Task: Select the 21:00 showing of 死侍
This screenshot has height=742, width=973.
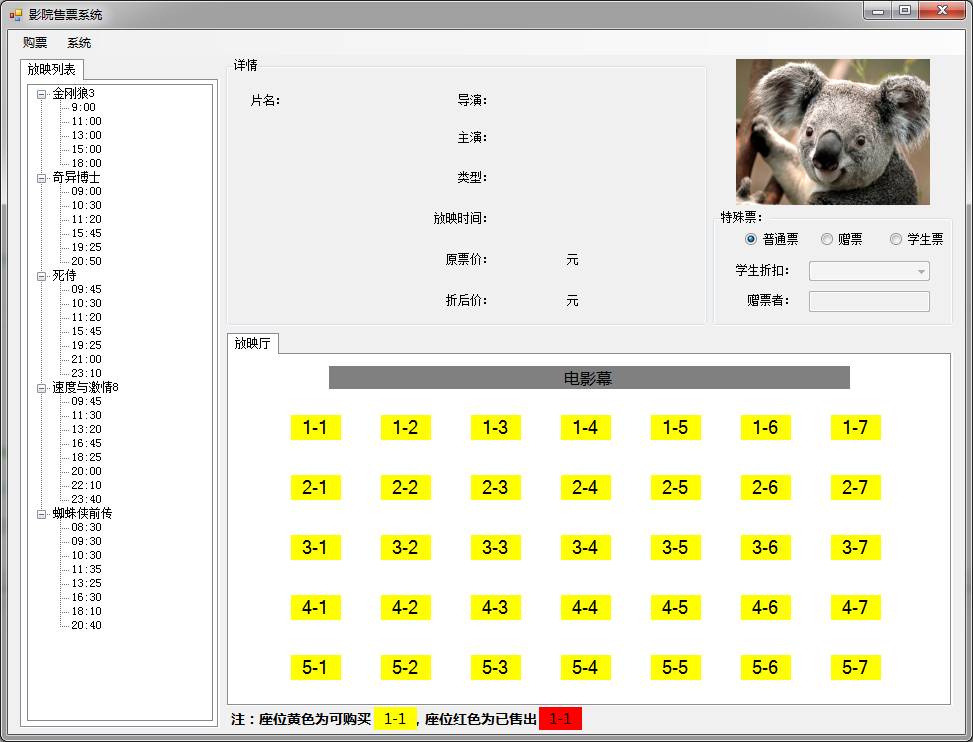Action: coord(86,359)
